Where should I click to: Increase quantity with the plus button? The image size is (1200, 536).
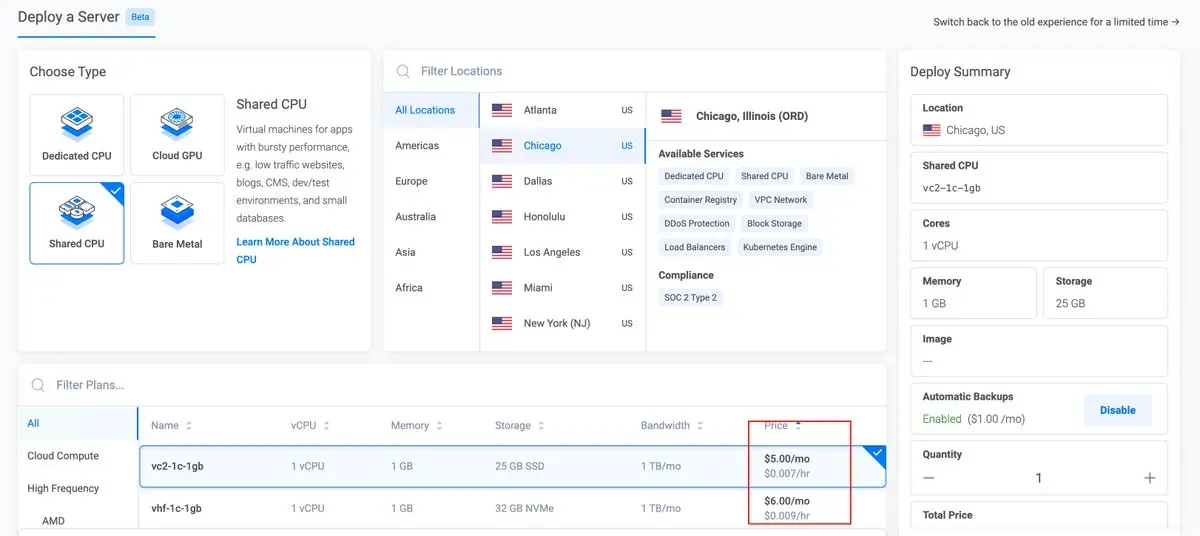pyautogui.click(x=1150, y=478)
